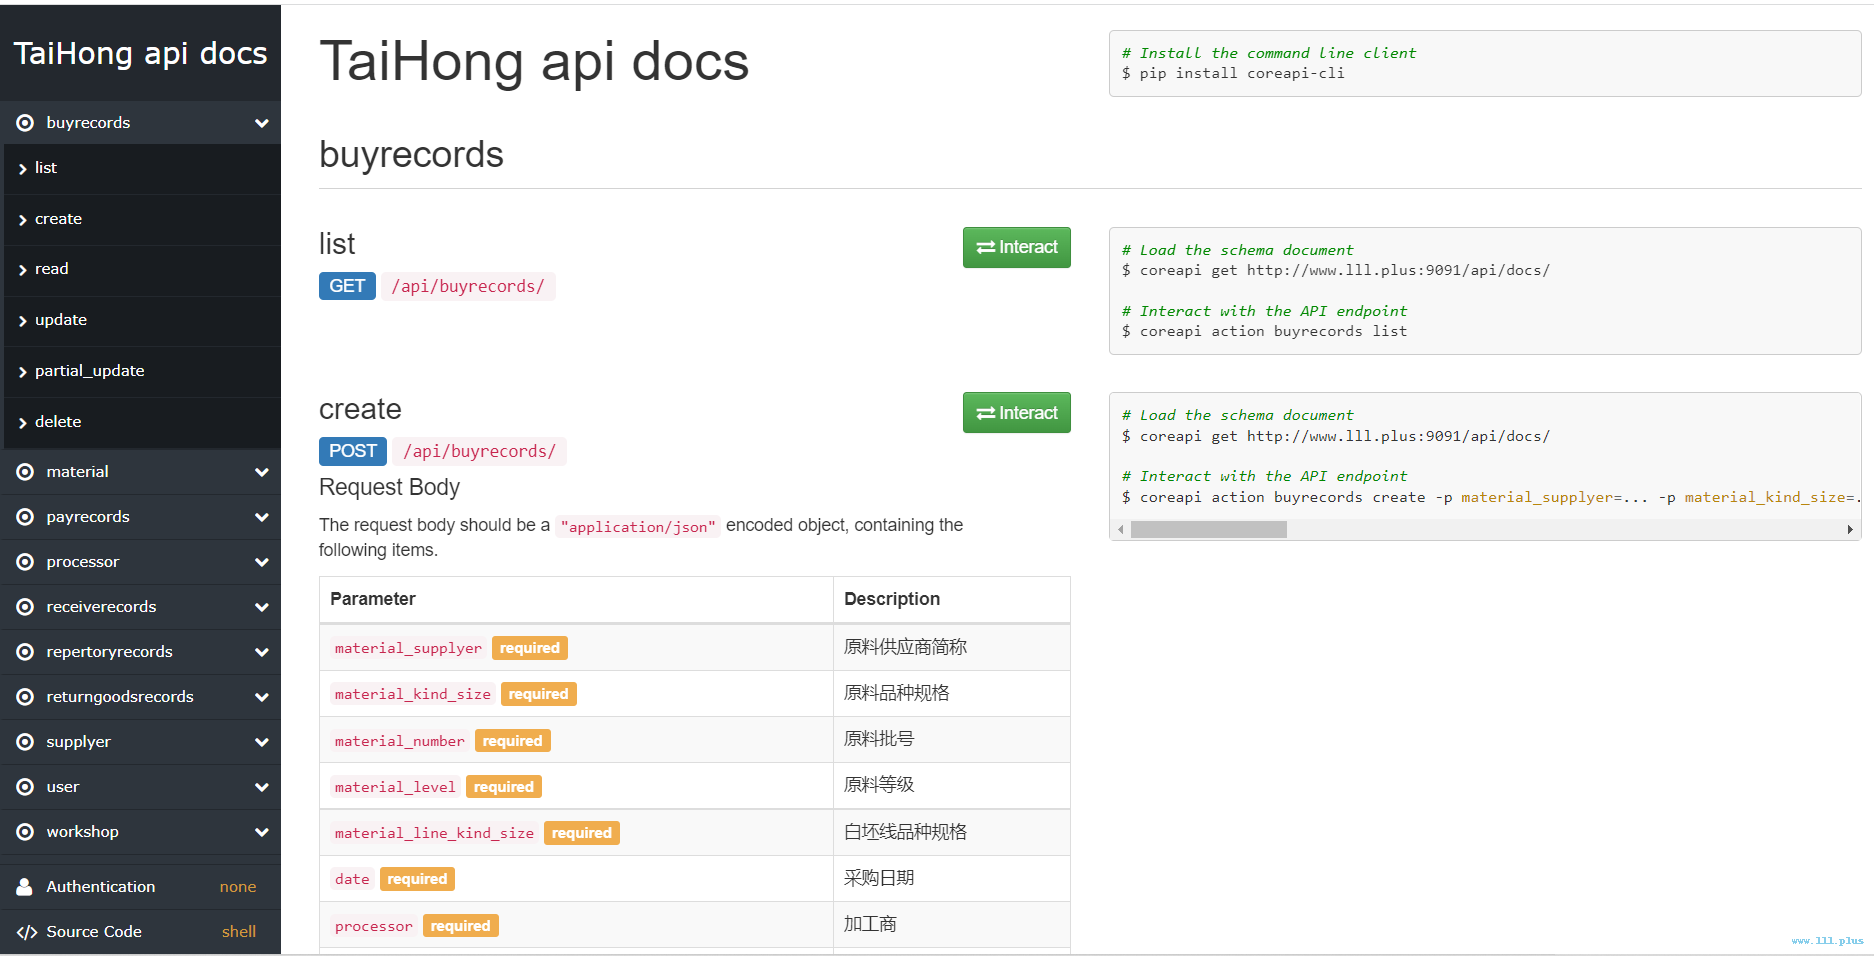Click the Source Code brackets icon
The image size is (1874, 956).
point(27,932)
